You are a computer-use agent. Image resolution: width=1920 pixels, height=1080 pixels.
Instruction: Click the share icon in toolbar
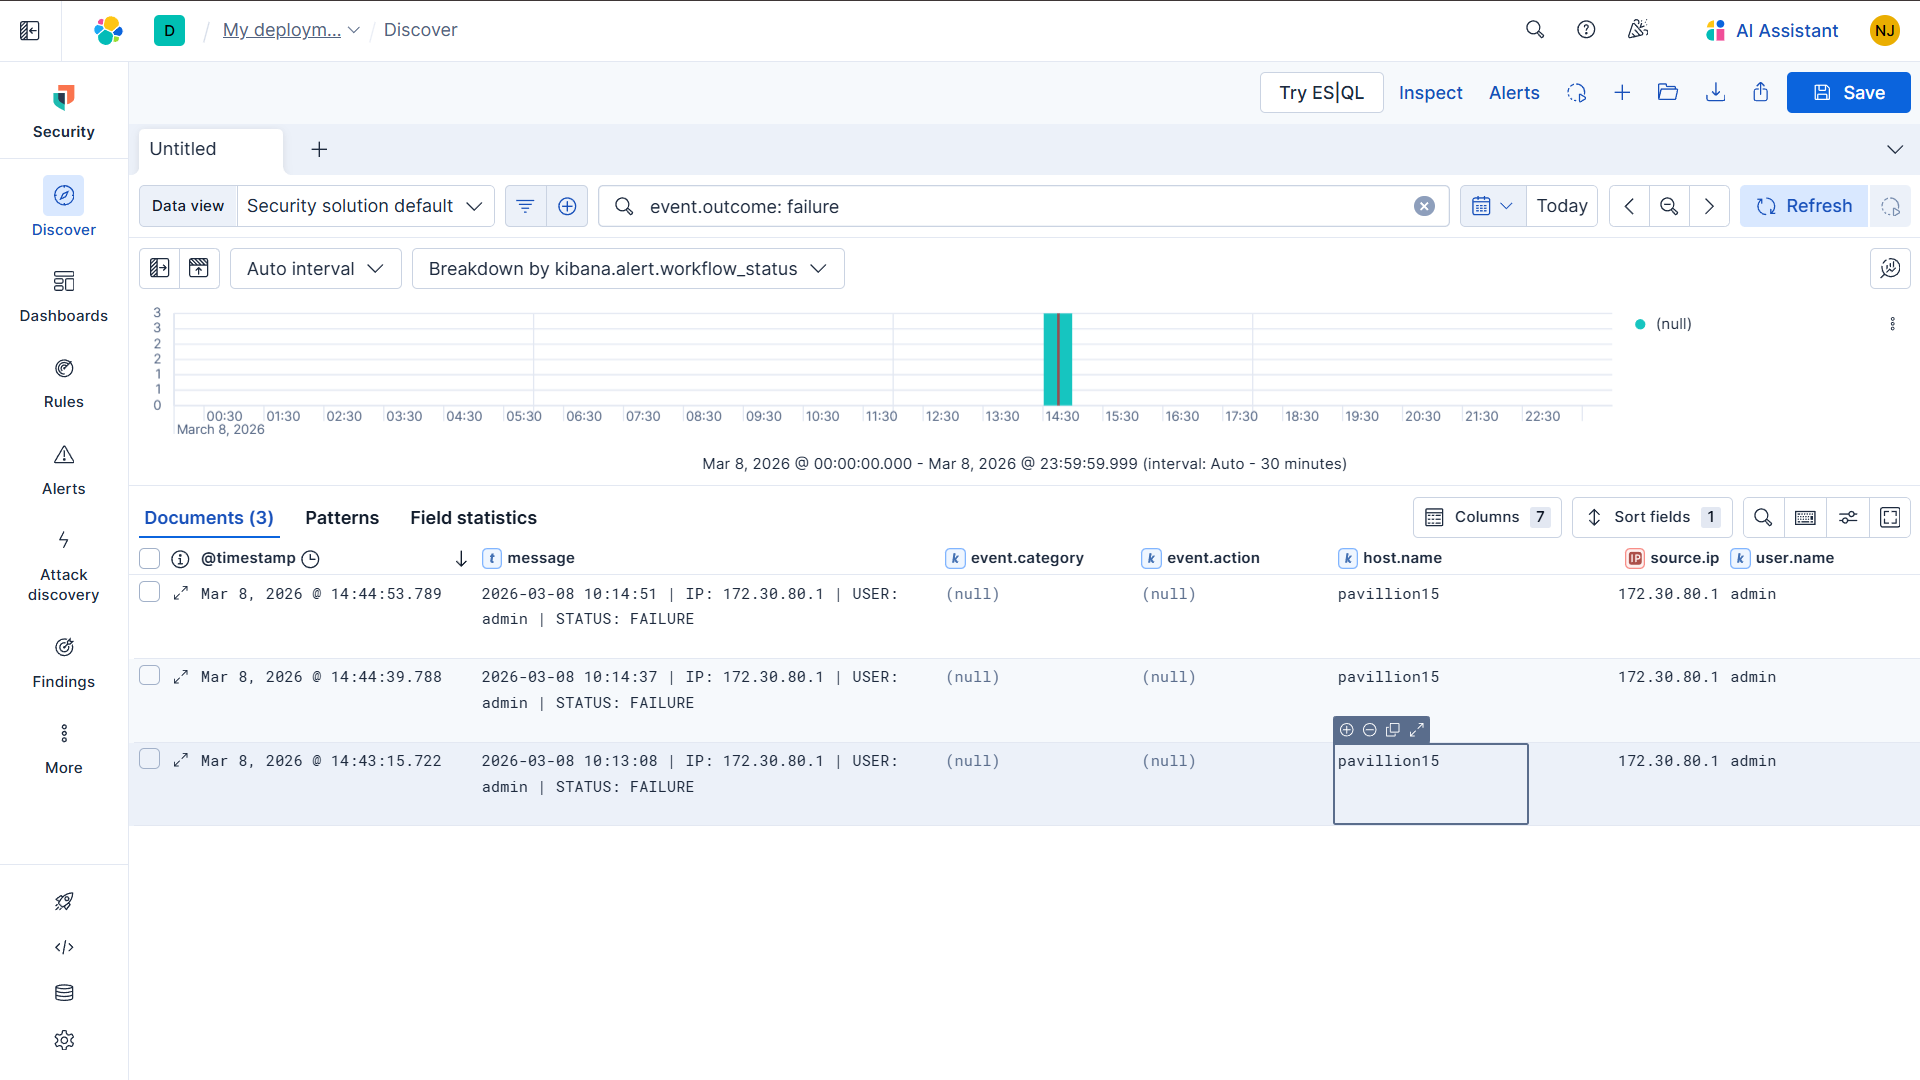point(1760,92)
